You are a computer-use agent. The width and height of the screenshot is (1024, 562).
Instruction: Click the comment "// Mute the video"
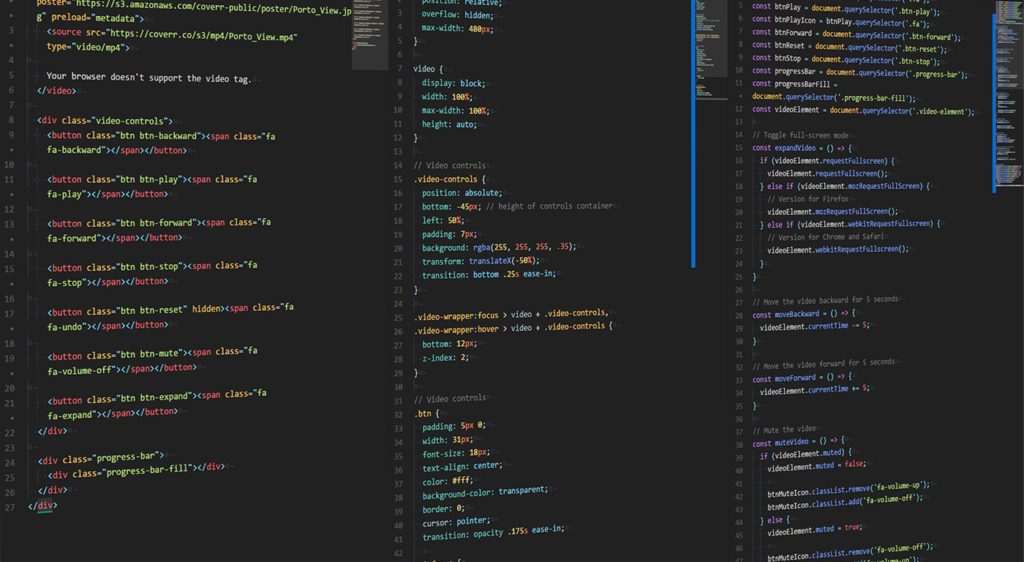point(784,429)
